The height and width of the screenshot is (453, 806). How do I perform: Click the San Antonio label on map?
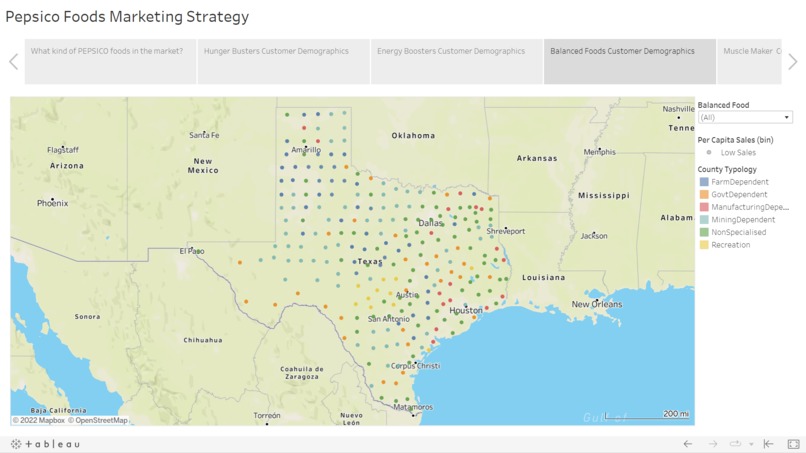coord(389,319)
